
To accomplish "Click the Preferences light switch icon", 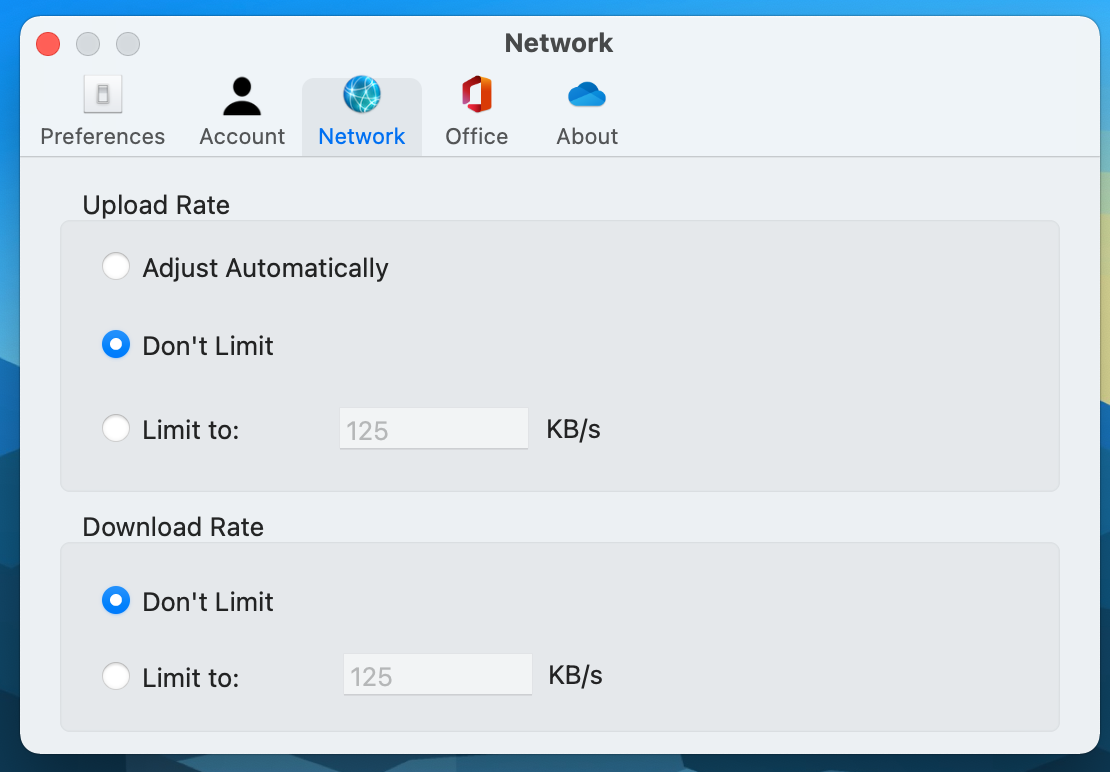I will tap(102, 96).
